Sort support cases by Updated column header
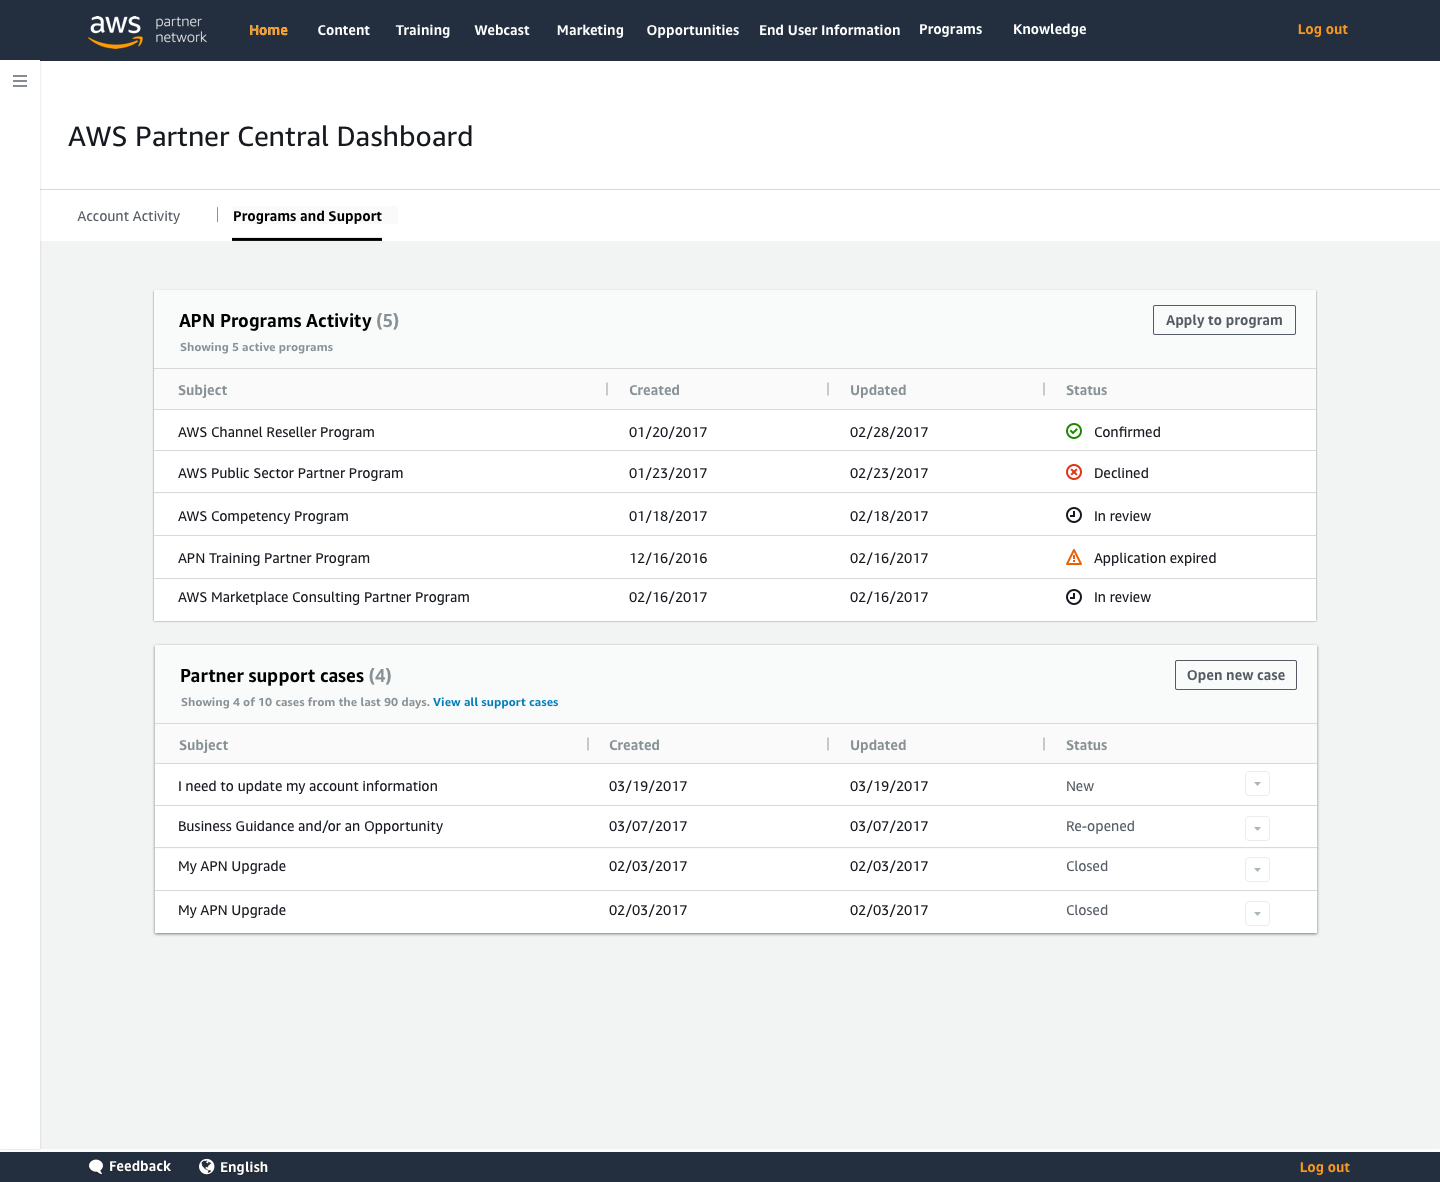Viewport: 1440px width, 1182px height. (x=878, y=745)
